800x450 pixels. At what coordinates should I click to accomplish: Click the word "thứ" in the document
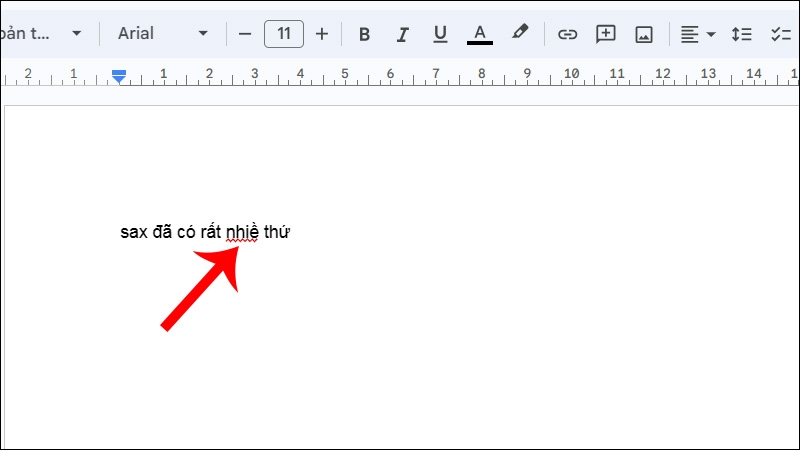(277, 232)
